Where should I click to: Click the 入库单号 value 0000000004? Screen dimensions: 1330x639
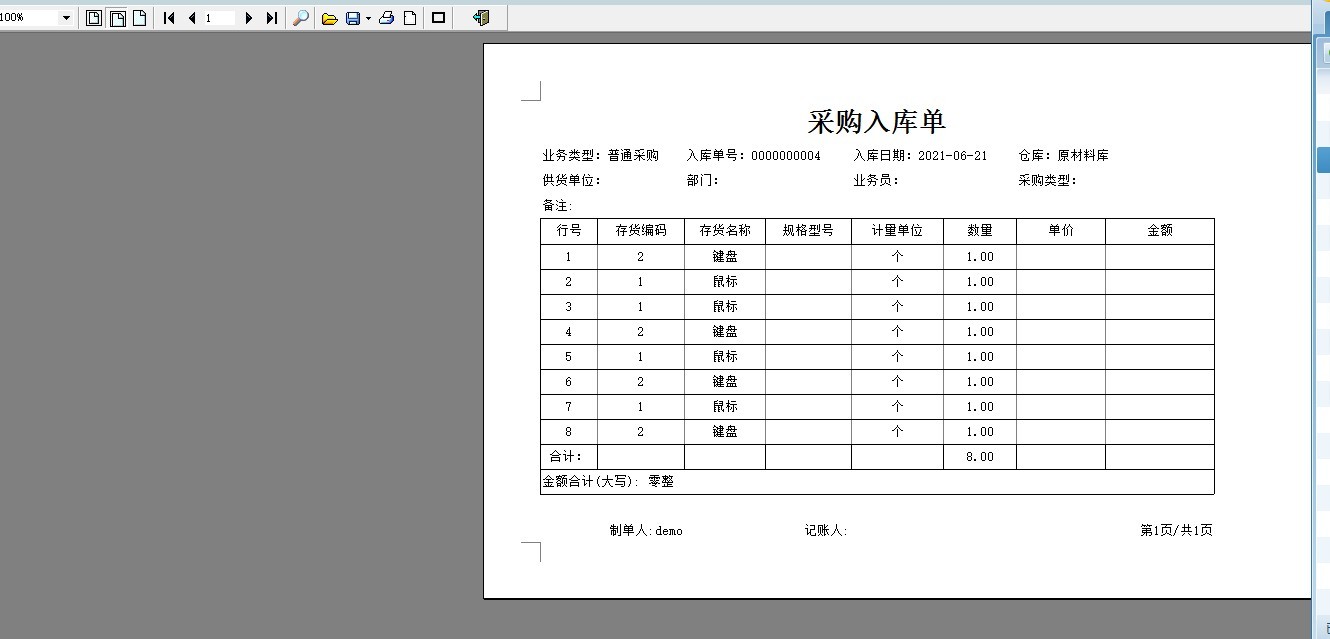(786, 156)
